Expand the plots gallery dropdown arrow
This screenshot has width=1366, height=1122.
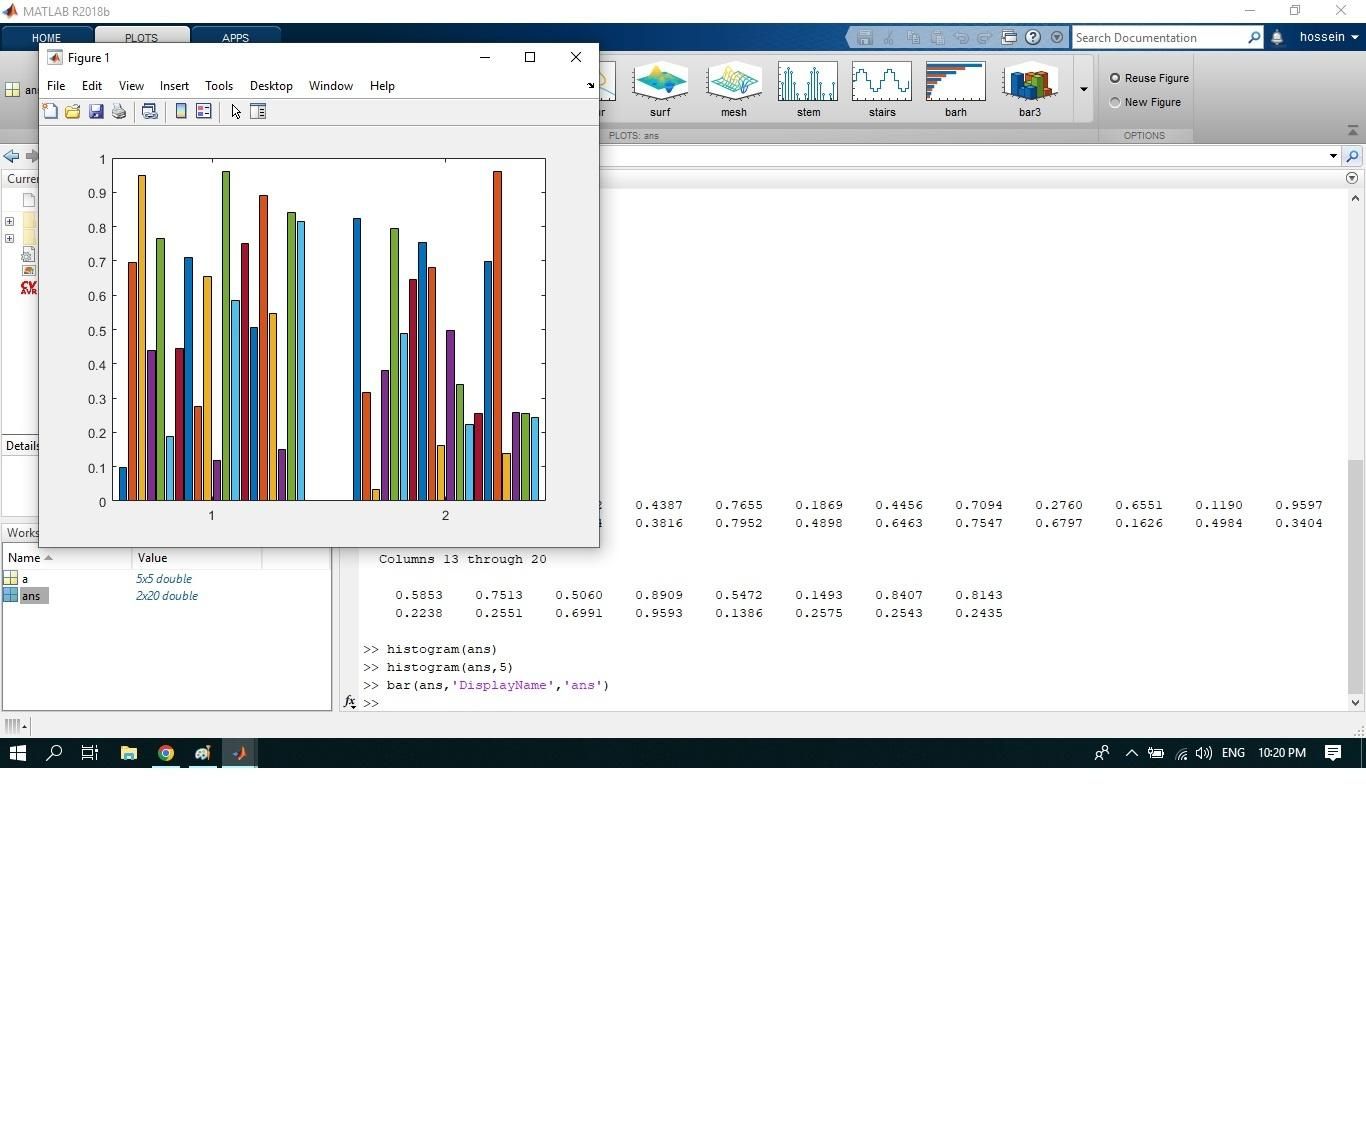(x=1083, y=89)
